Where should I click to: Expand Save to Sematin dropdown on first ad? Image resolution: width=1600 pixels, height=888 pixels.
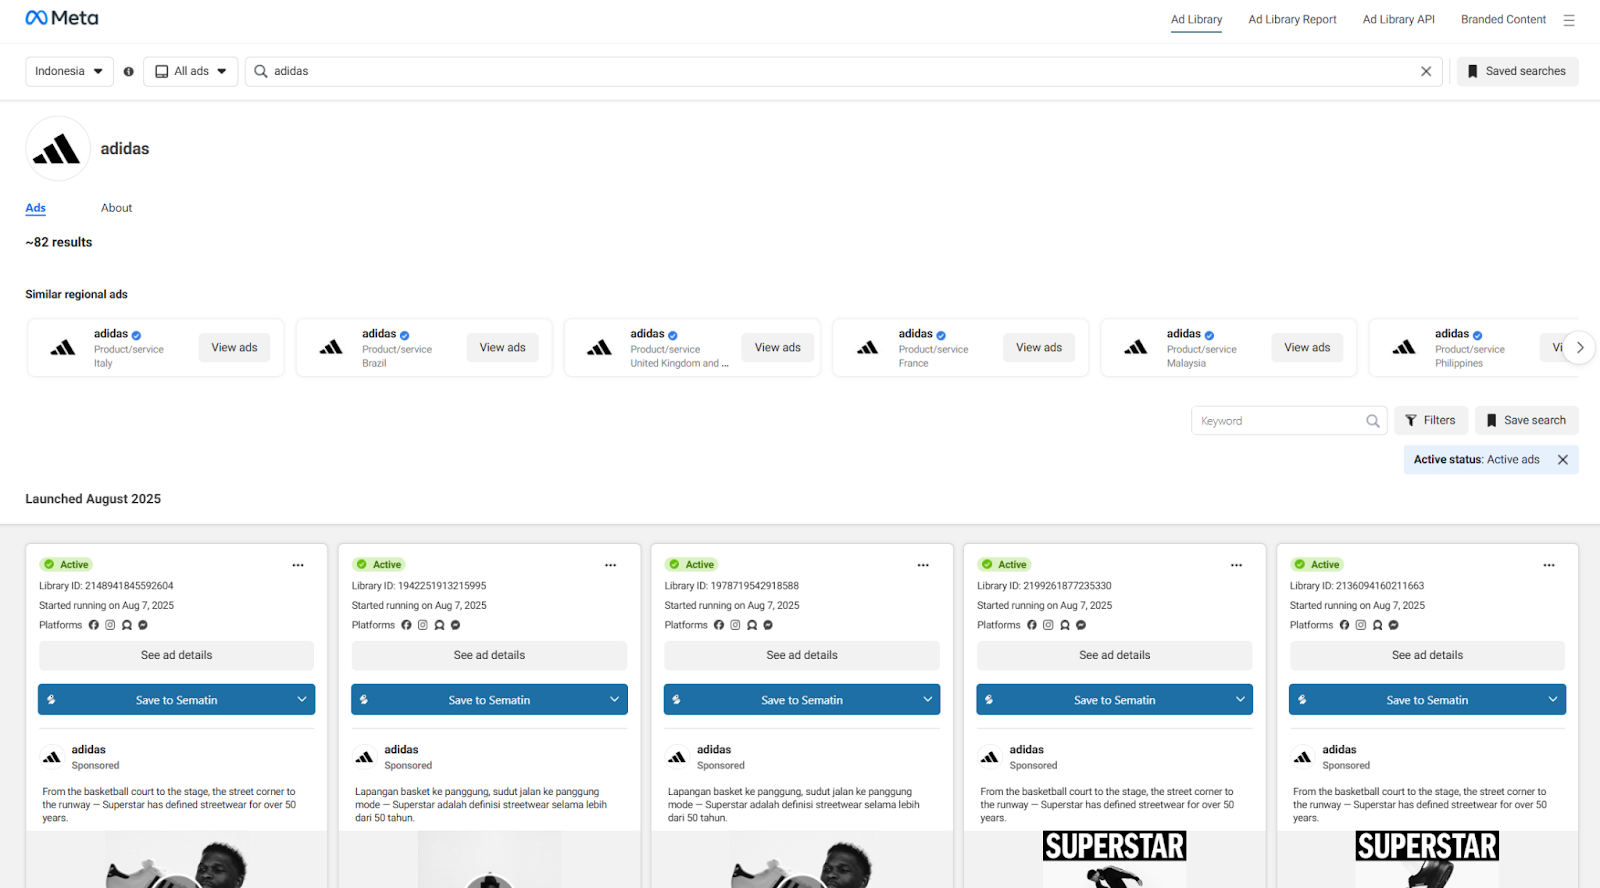(301, 700)
